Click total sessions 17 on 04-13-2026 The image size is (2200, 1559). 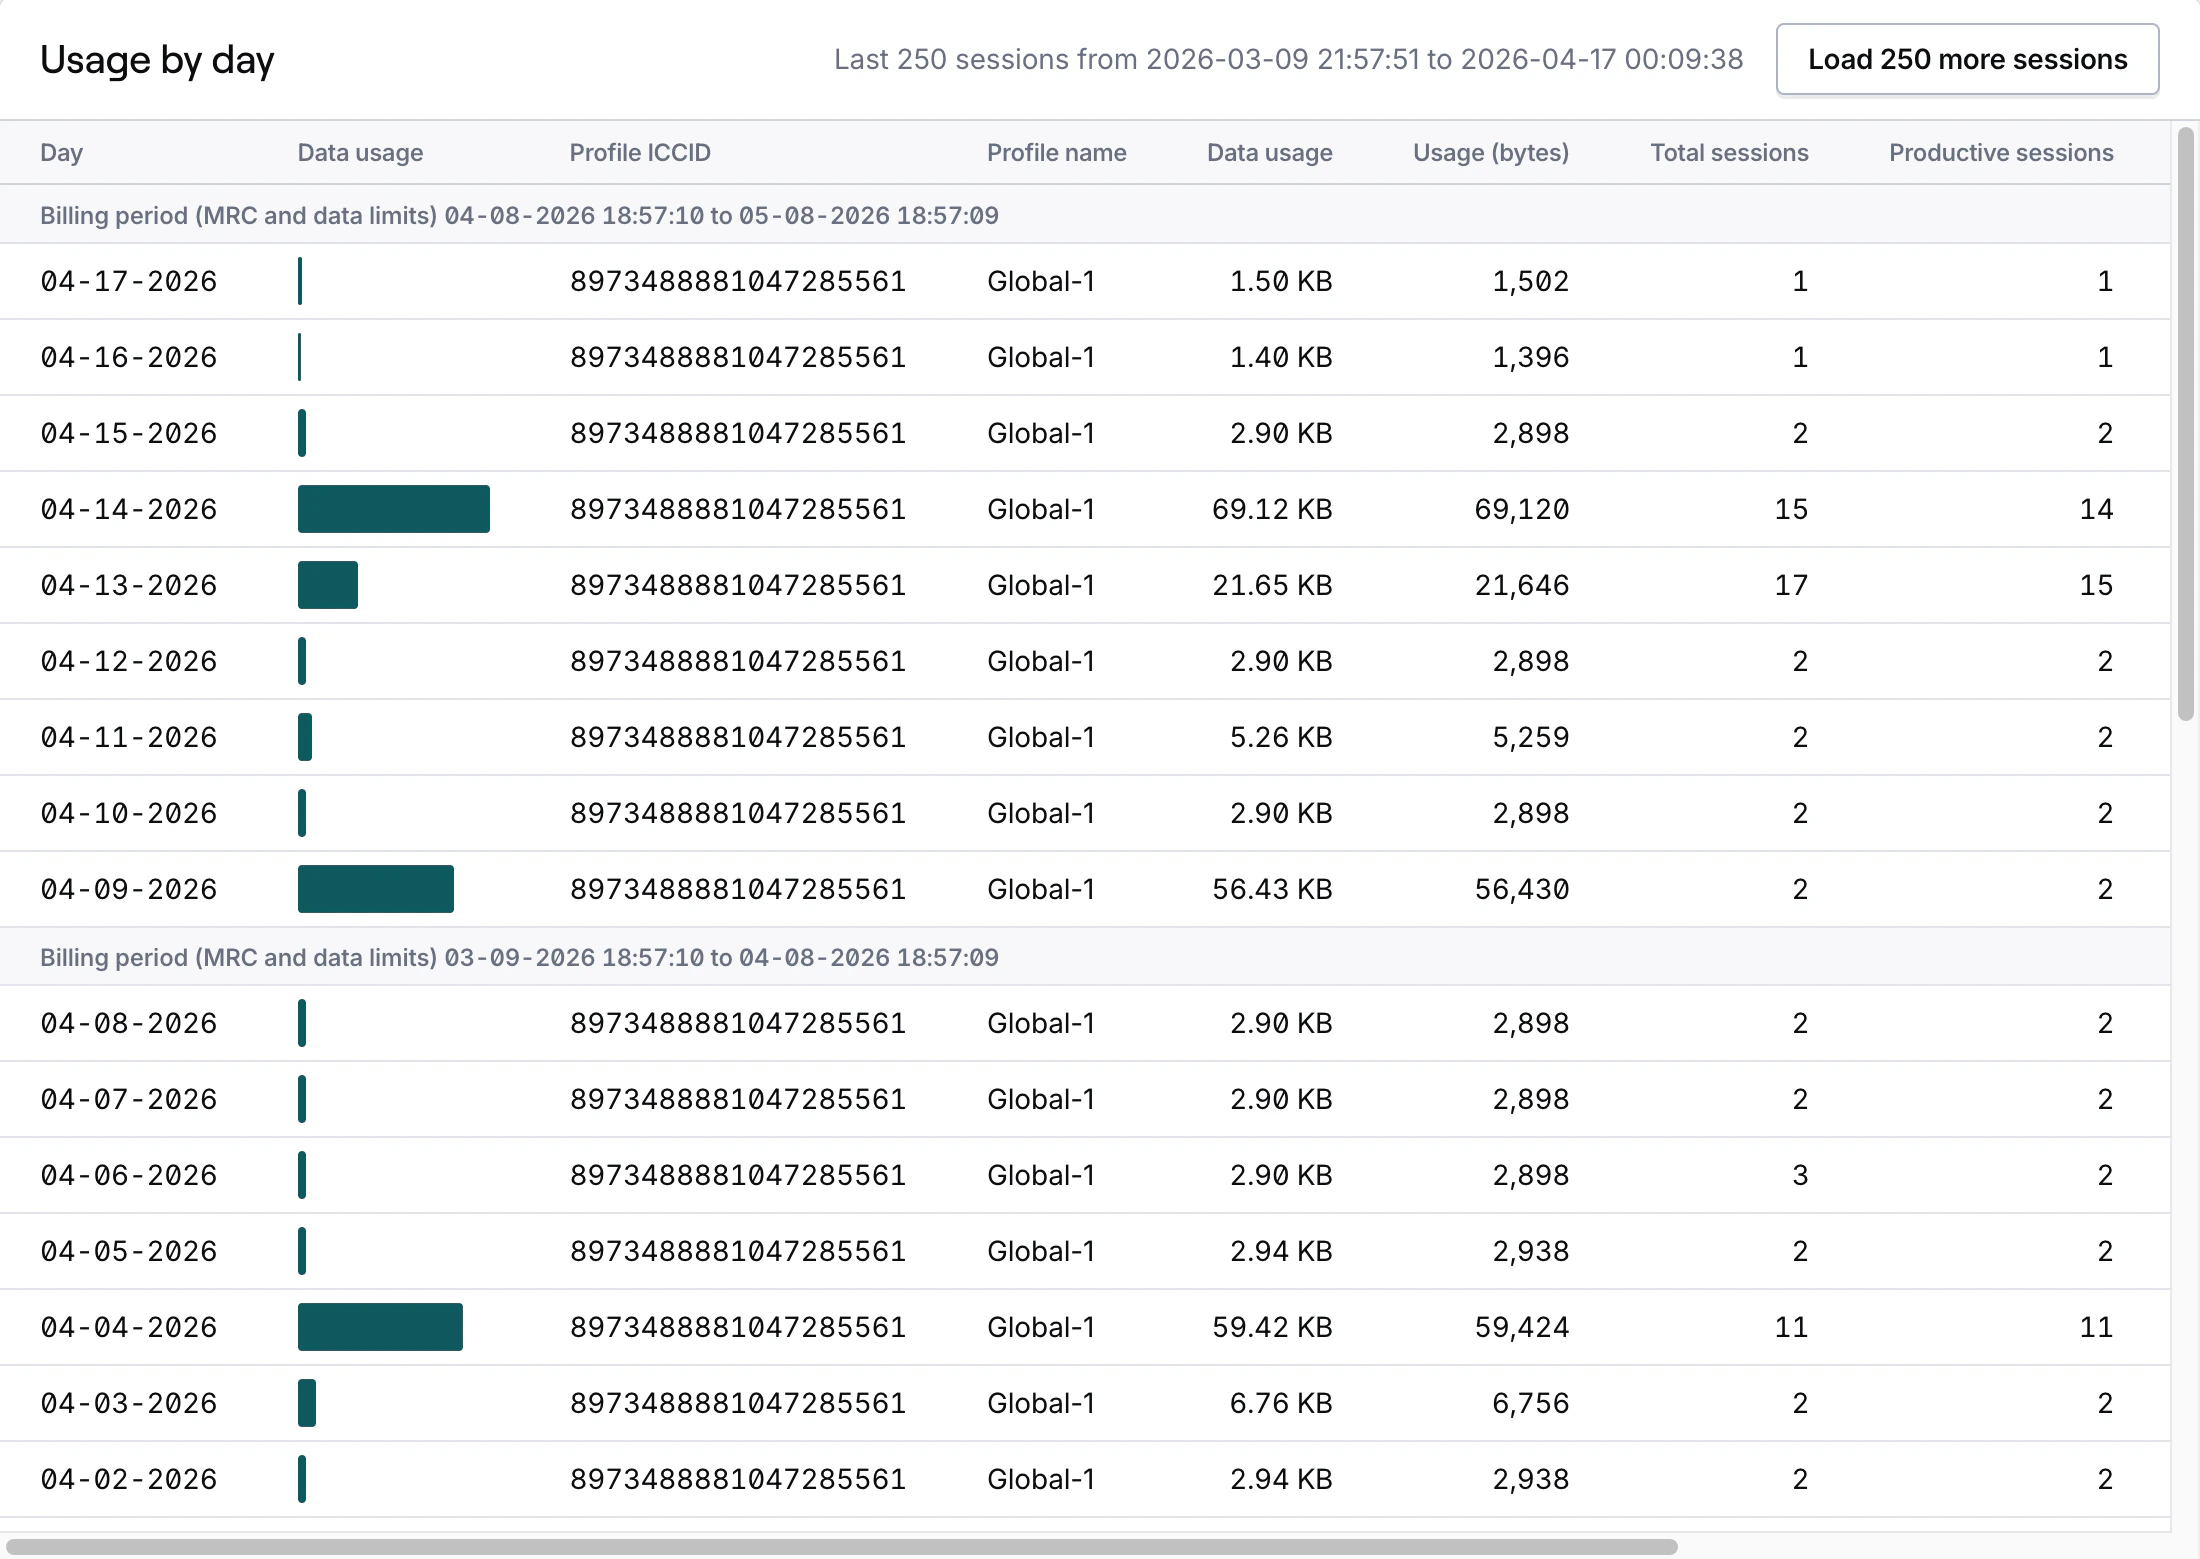pos(1791,585)
